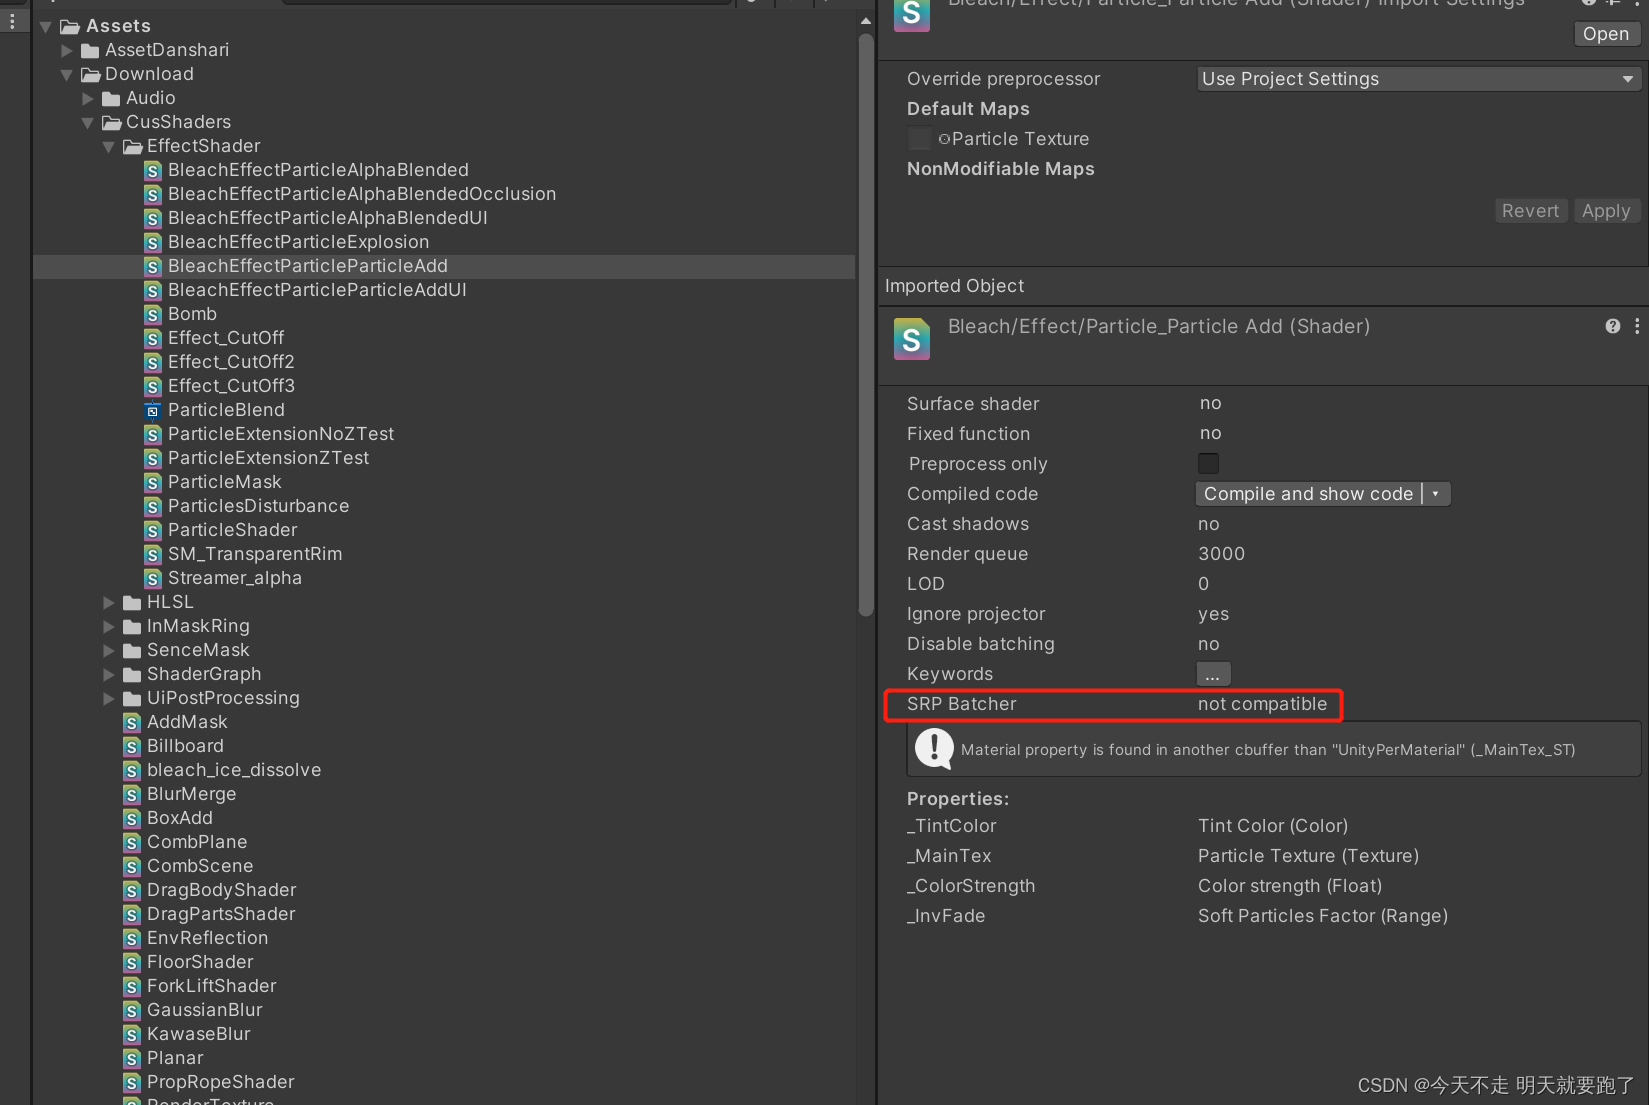Collapse the EffectShader folder
The width and height of the screenshot is (1649, 1105).
[110, 146]
